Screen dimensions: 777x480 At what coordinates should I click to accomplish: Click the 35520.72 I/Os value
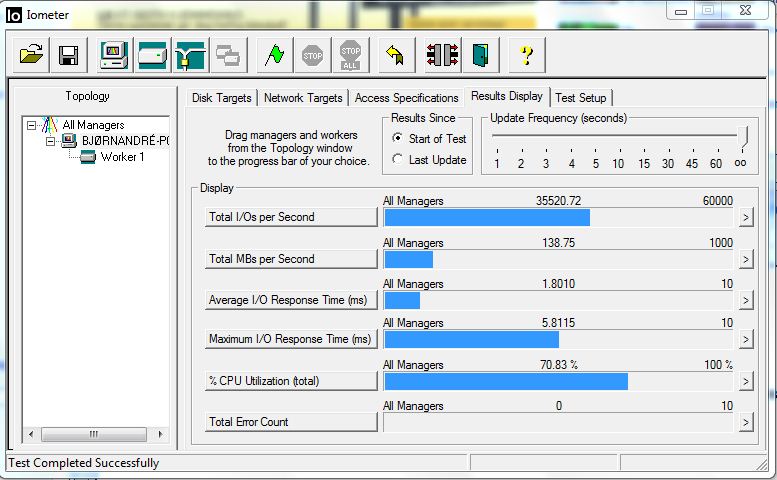point(558,201)
